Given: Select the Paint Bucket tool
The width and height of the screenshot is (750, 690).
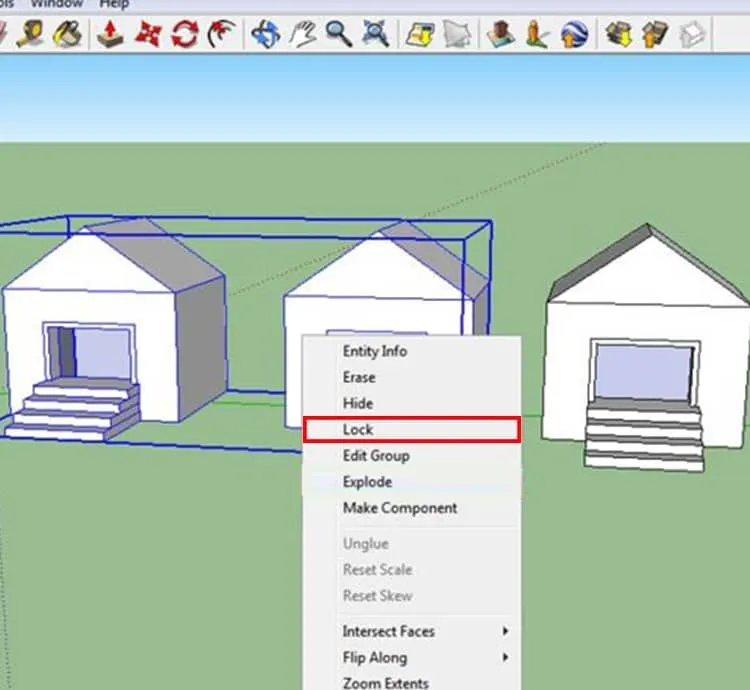Looking at the screenshot, I should point(68,34).
